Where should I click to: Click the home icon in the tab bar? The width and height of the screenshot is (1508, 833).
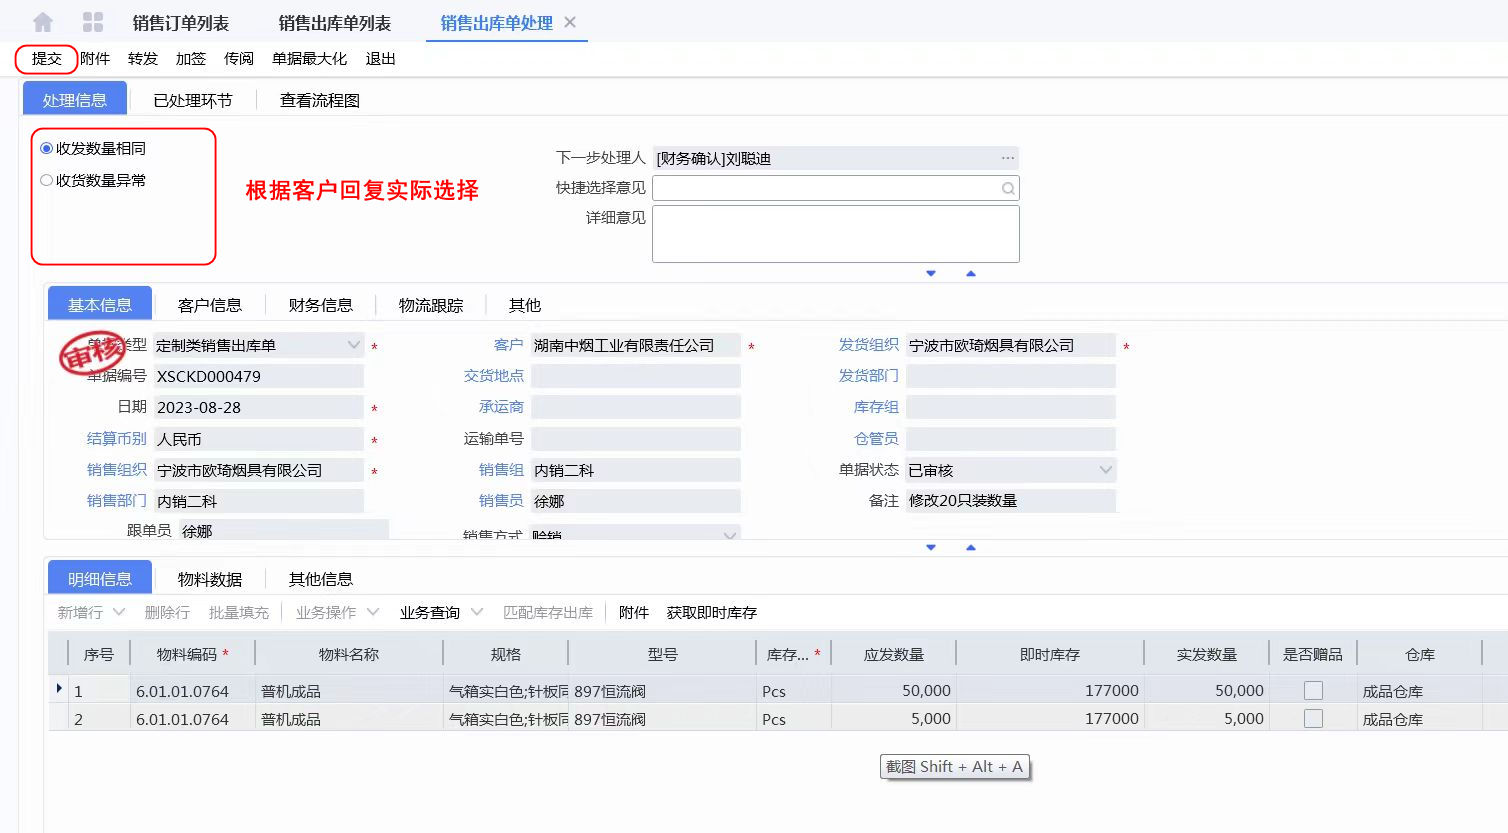[x=43, y=22]
